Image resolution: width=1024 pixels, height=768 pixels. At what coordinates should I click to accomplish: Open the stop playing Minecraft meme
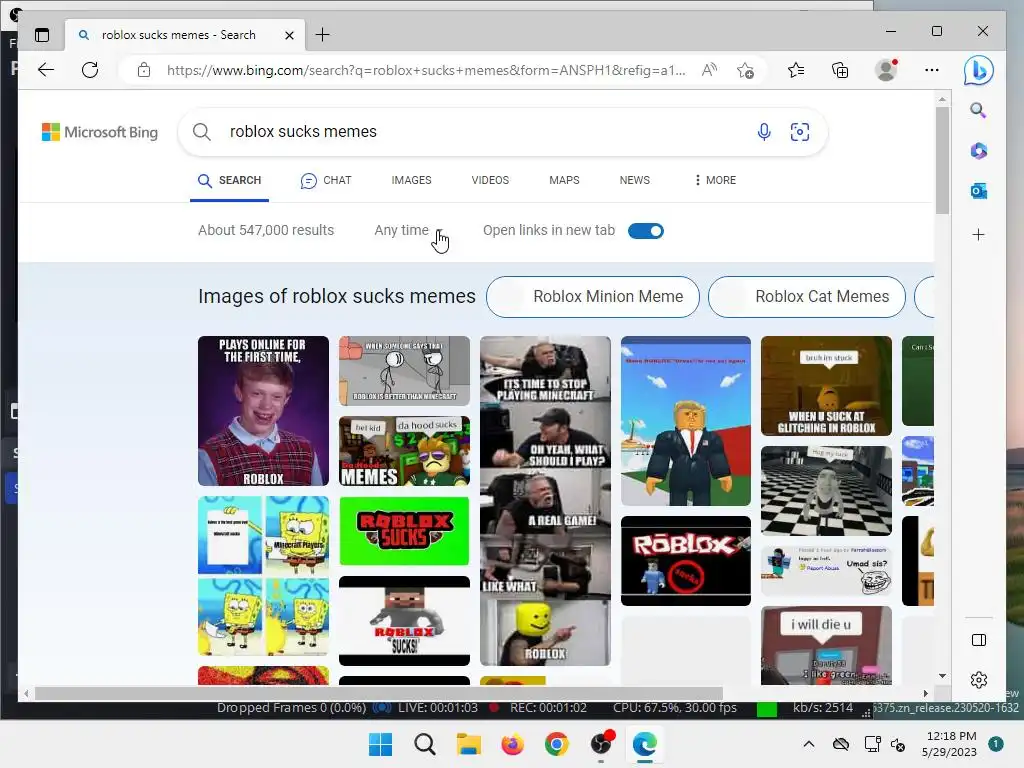click(x=545, y=501)
